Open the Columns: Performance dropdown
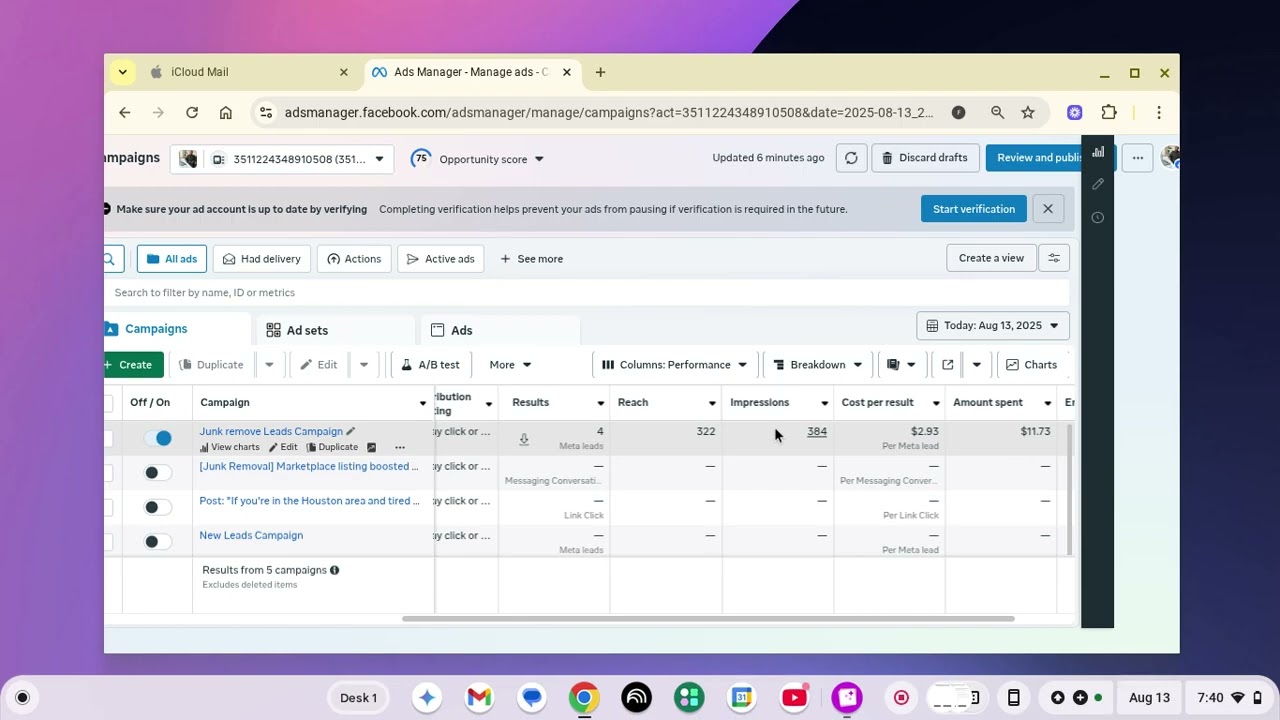The width and height of the screenshot is (1280, 720). [675, 365]
